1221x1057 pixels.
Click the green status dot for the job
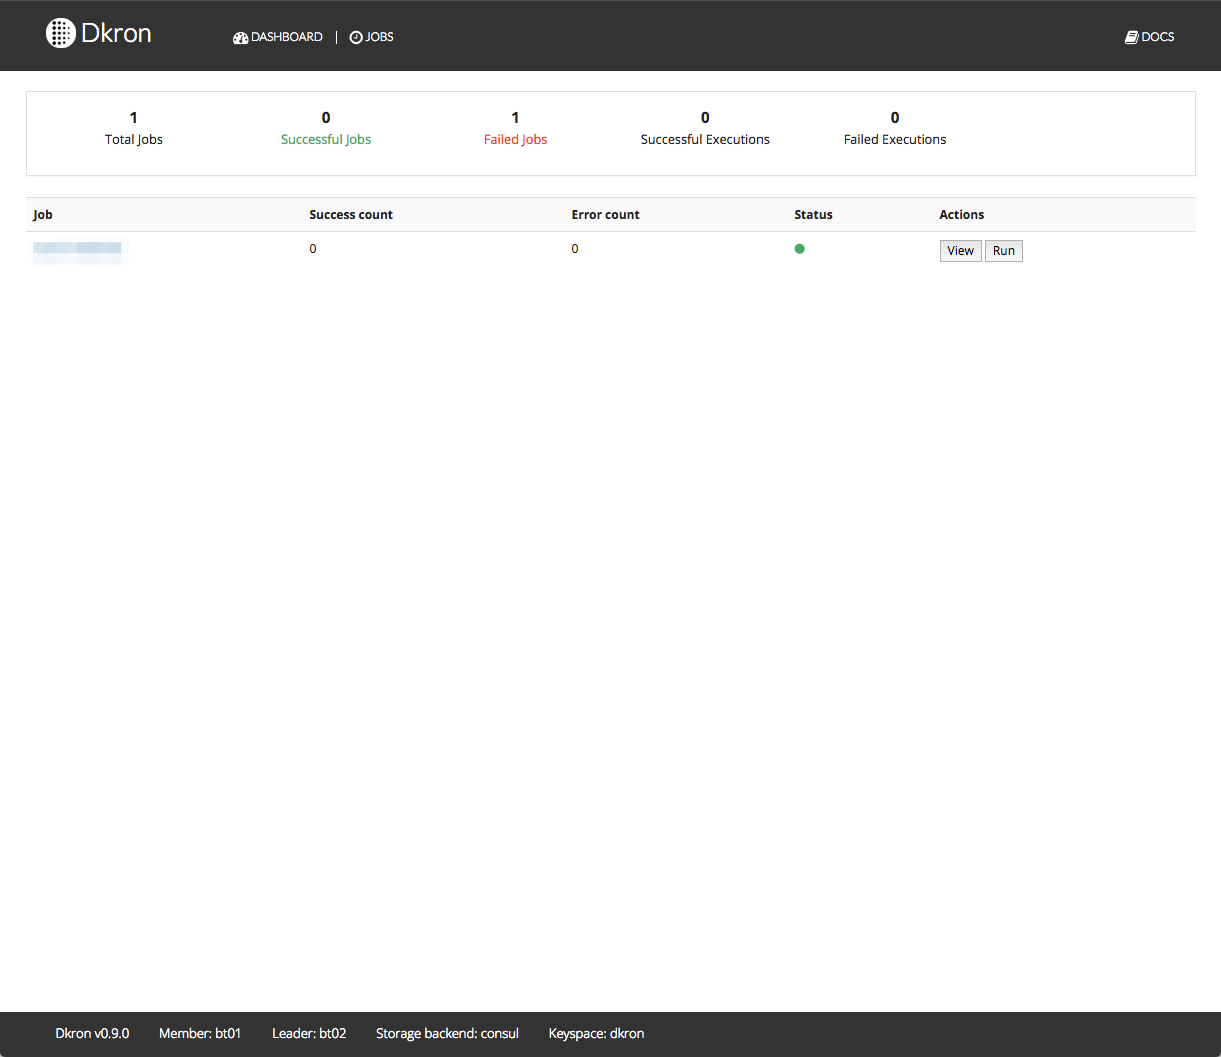[799, 249]
